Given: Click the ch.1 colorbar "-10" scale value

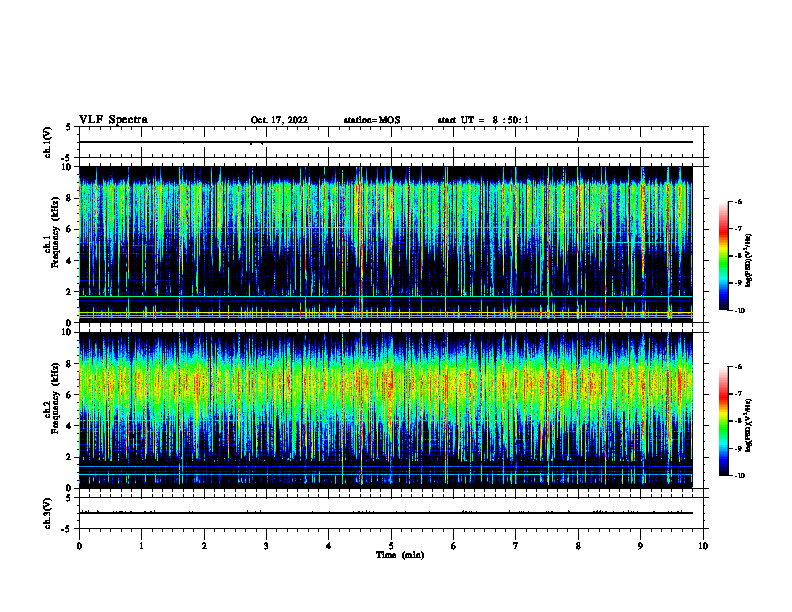Looking at the screenshot, I should click(739, 311).
